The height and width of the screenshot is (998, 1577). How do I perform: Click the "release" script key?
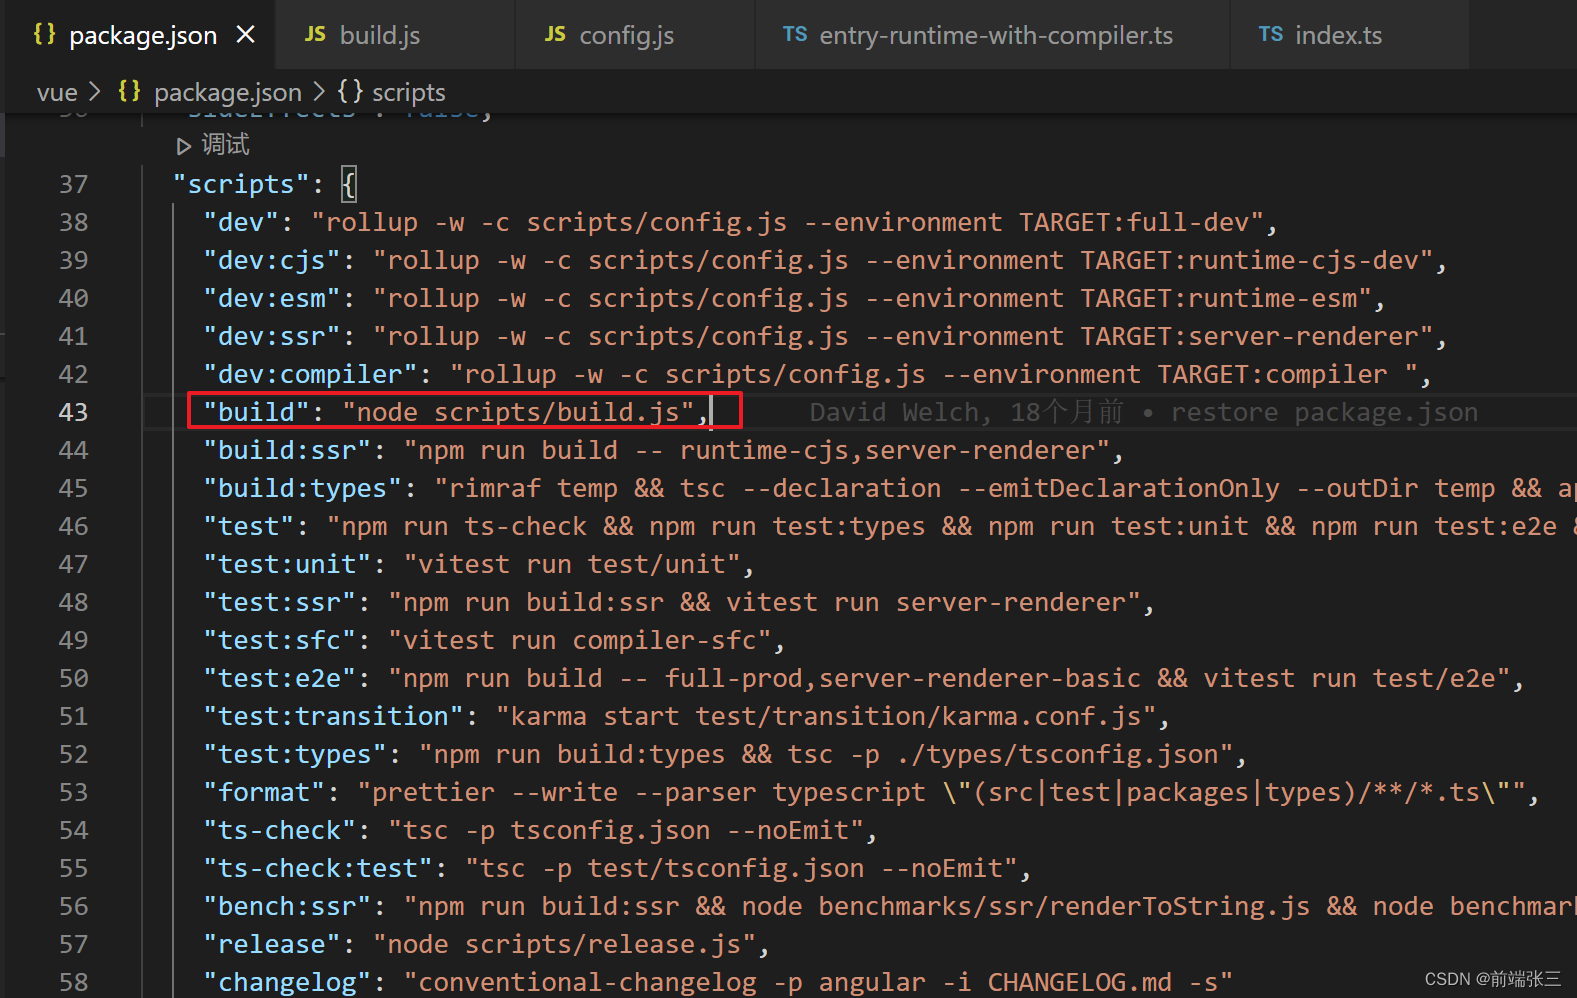[x=272, y=944]
